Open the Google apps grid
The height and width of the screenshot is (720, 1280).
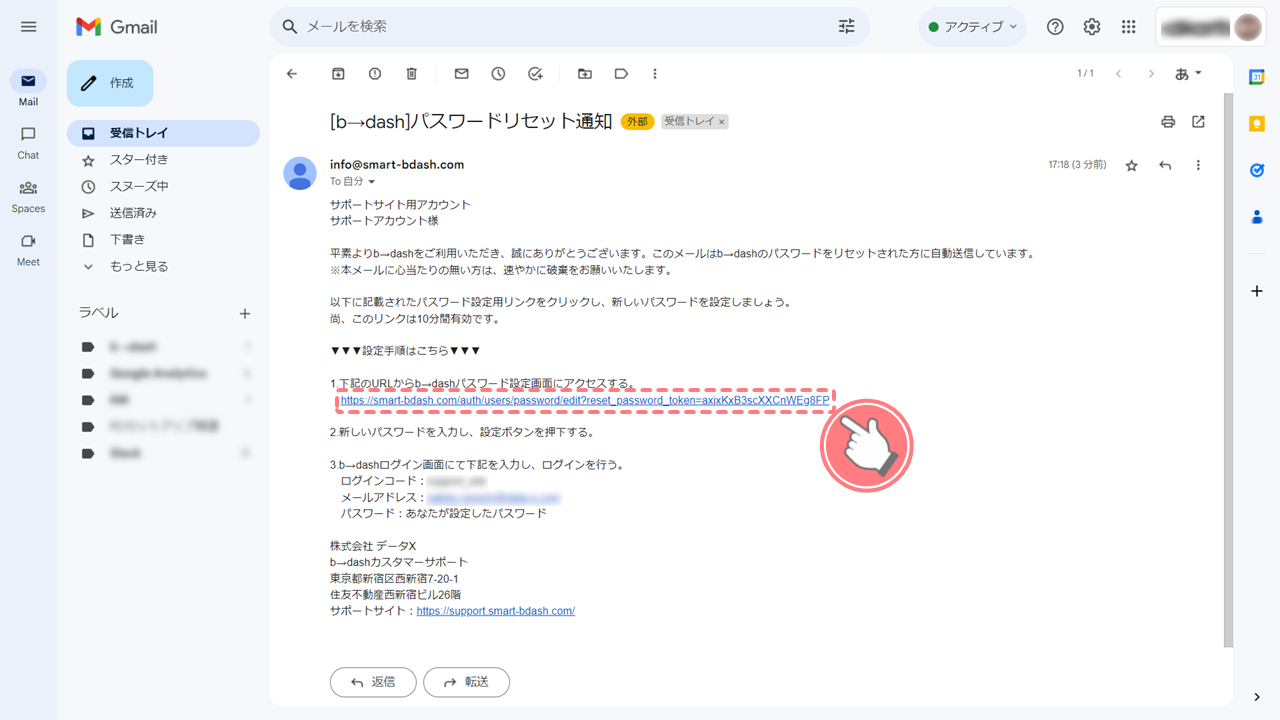click(x=1129, y=27)
